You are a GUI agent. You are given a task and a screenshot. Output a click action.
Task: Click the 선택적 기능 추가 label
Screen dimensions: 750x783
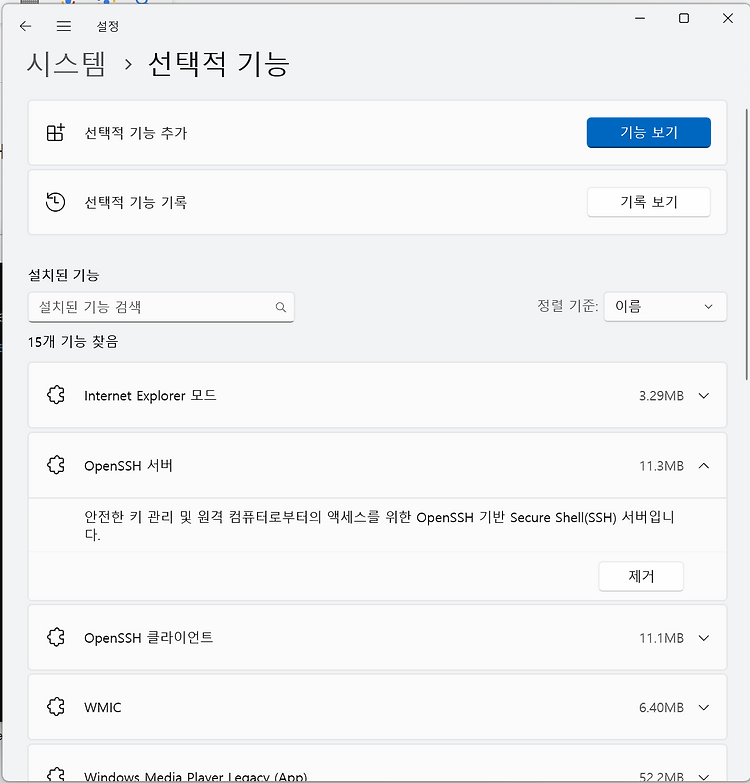tap(135, 133)
